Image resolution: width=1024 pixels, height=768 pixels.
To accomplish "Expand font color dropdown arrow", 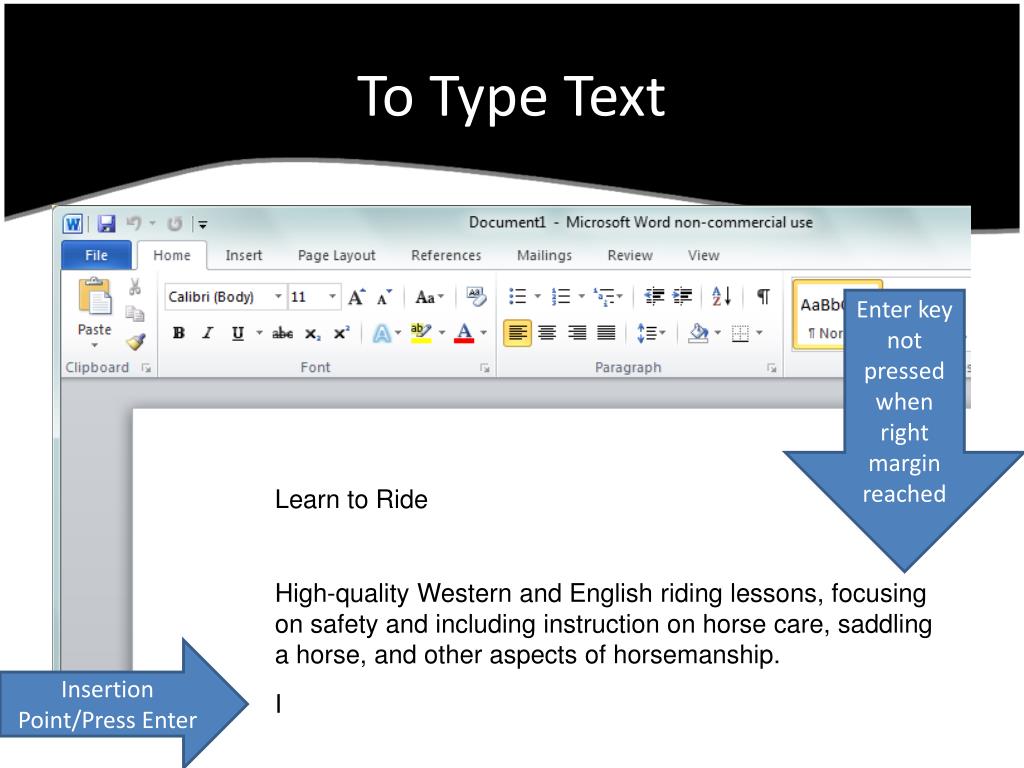I will [x=484, y=333].
